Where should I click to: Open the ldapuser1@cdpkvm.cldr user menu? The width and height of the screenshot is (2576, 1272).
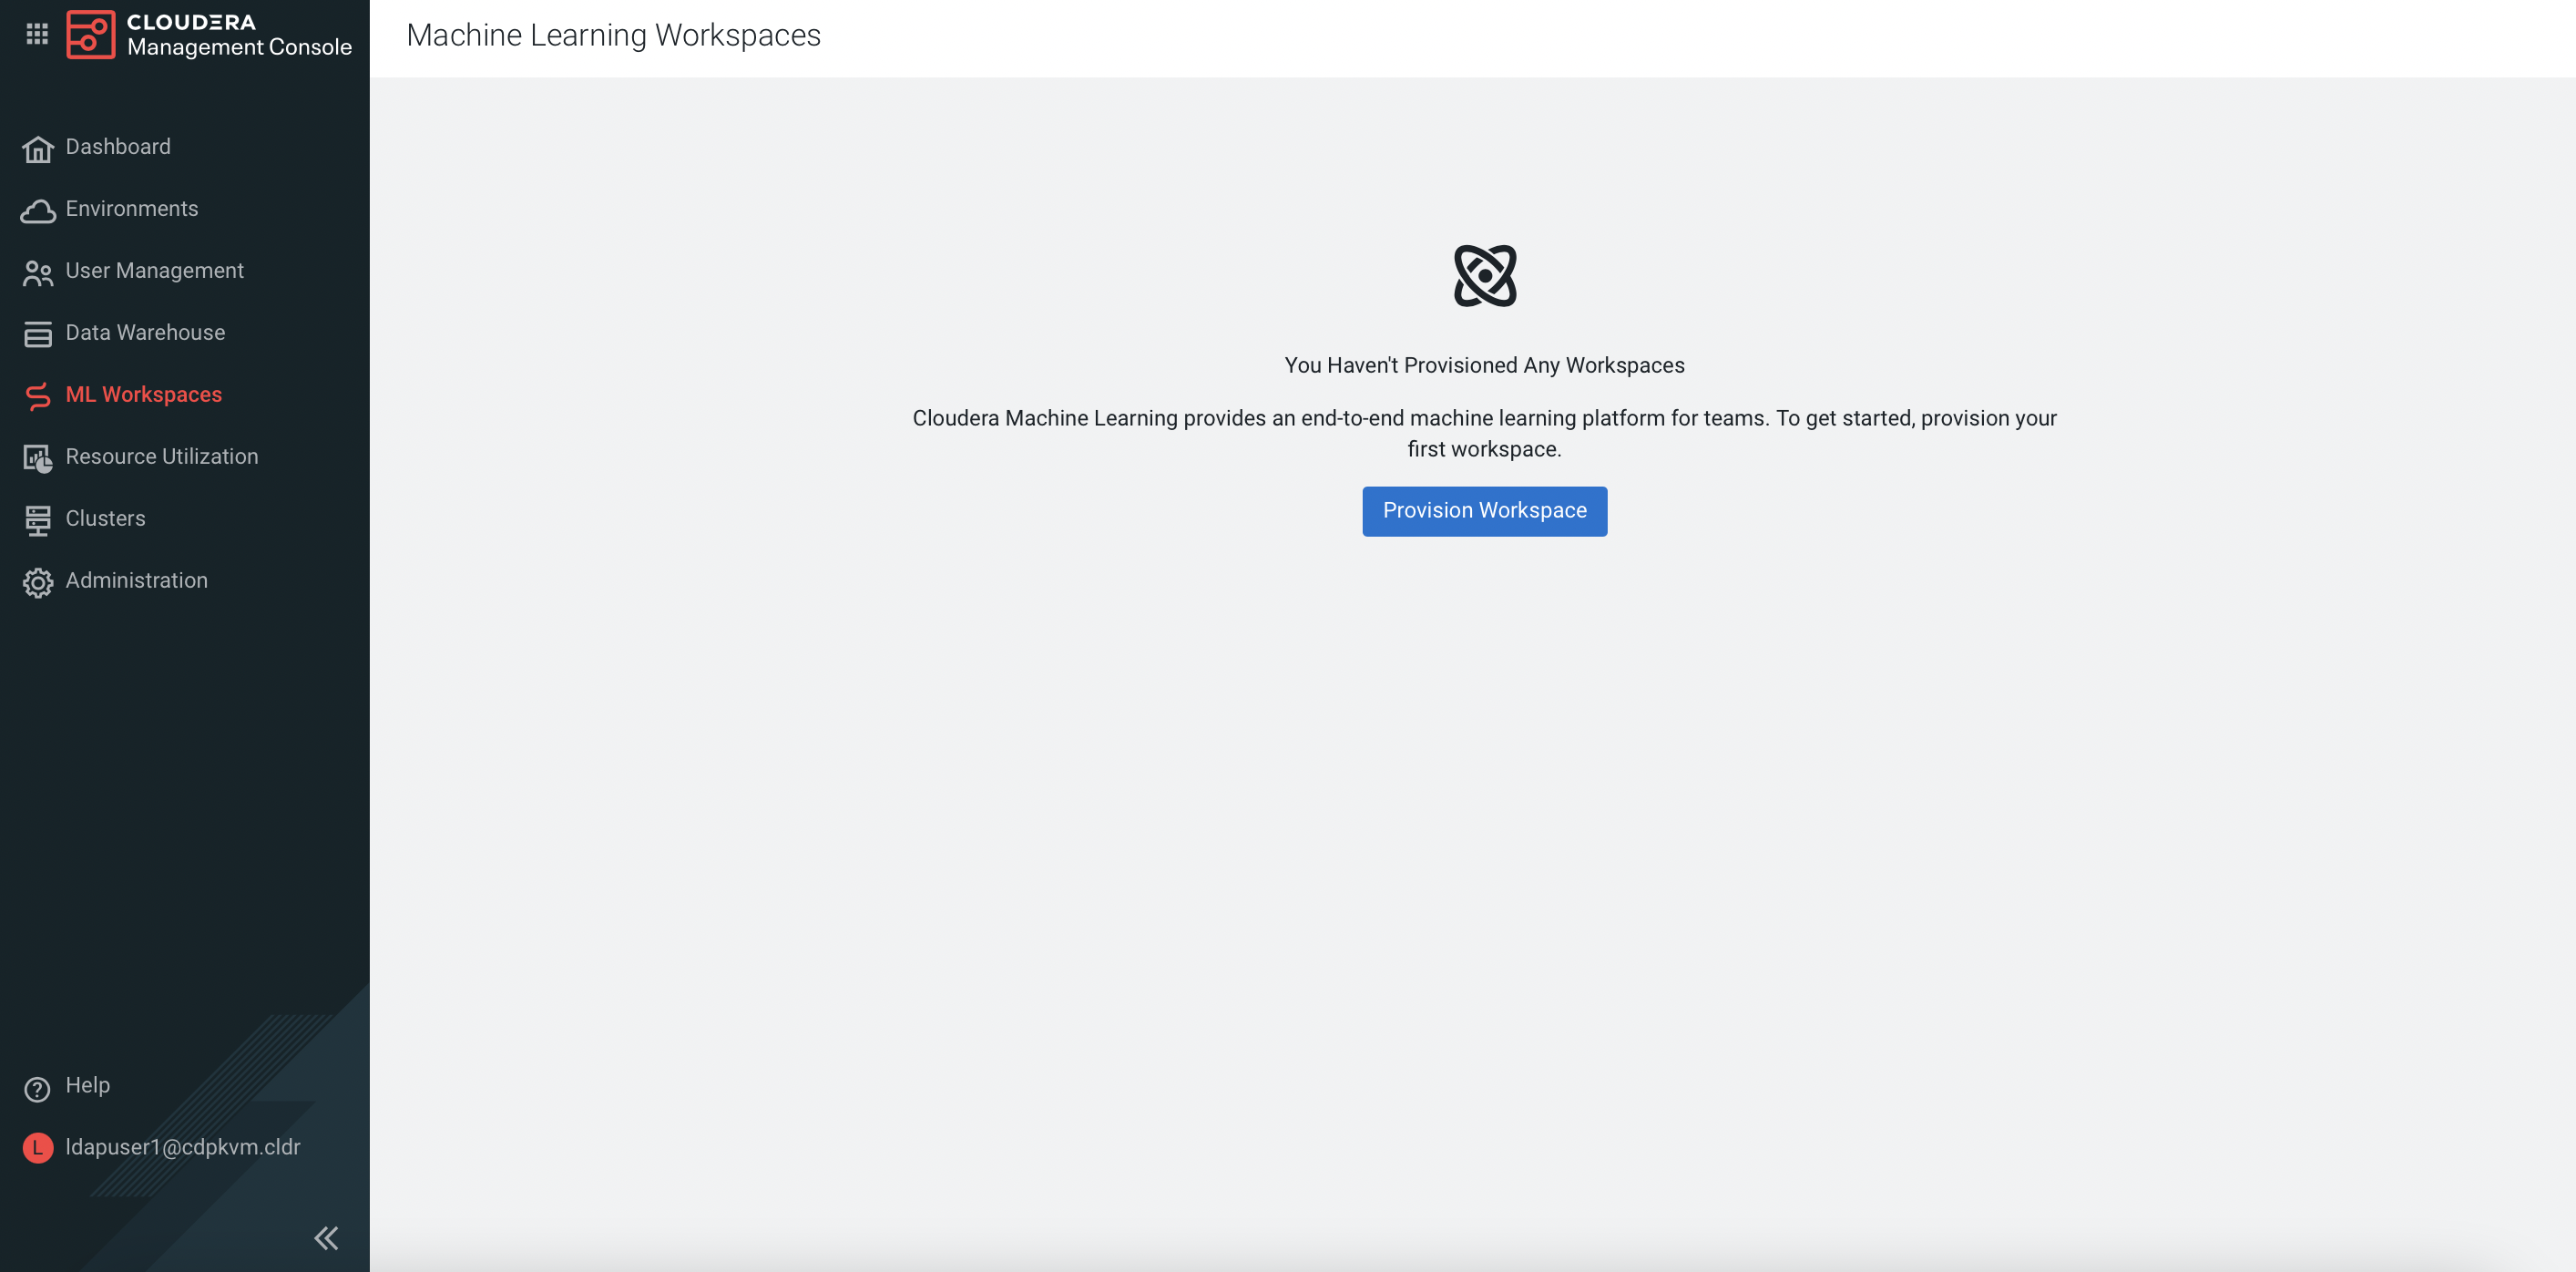tap(183, 1147)
